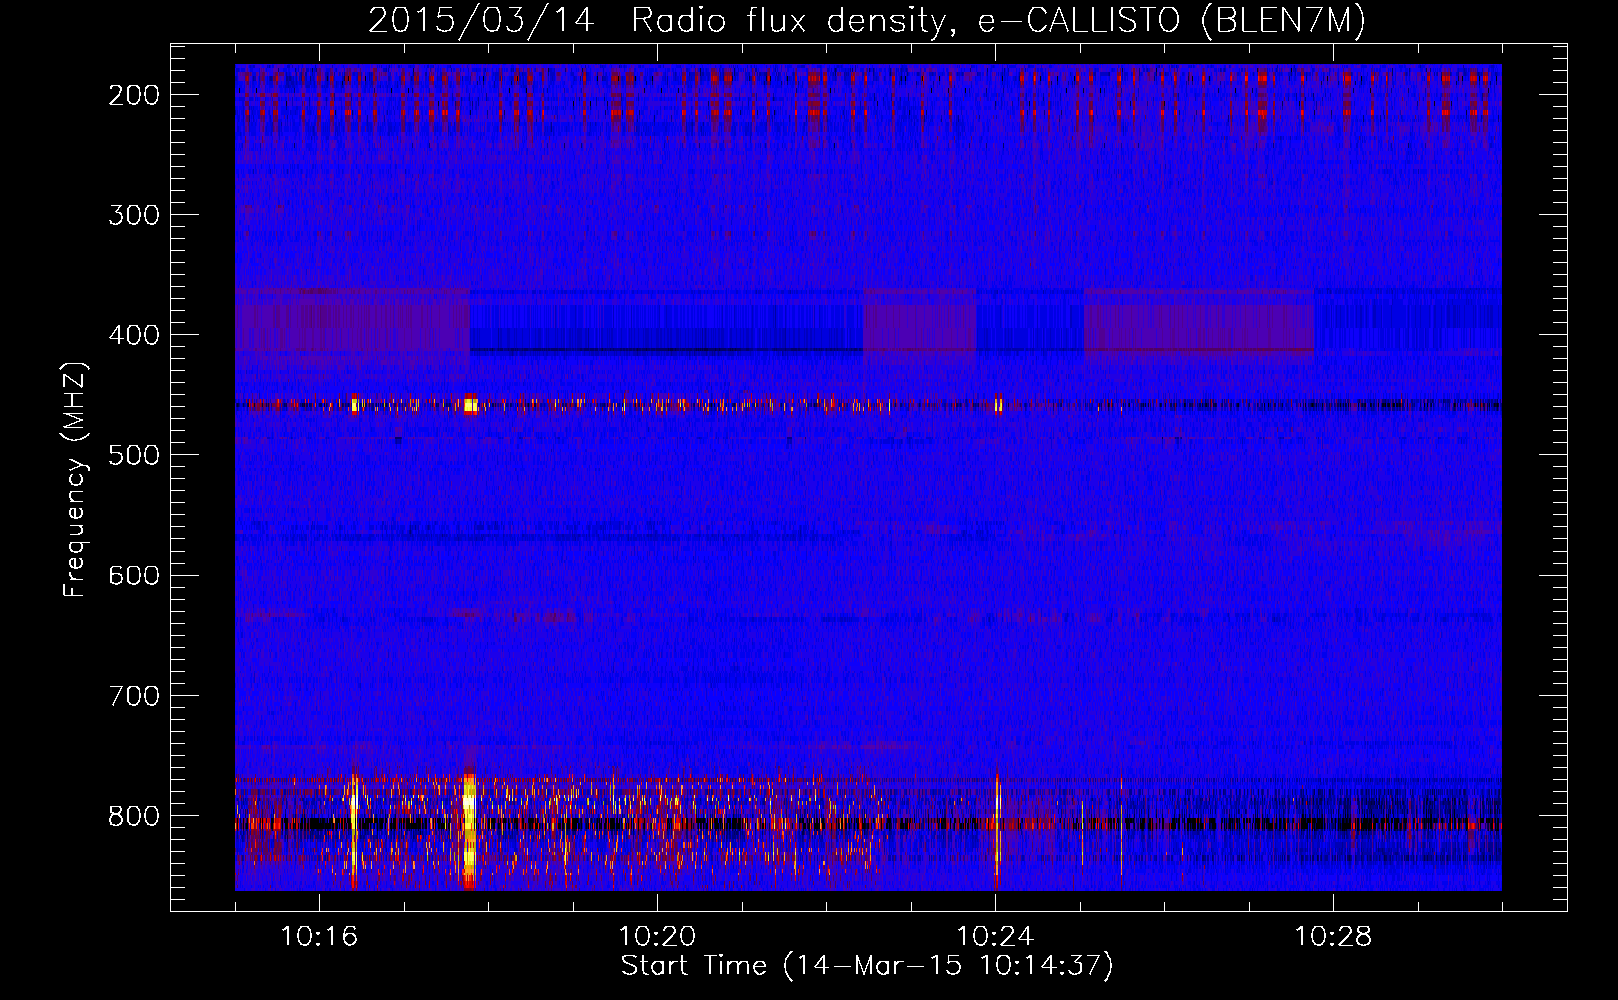1618x1000 pixels.
Task: Click the 200 frequency tick label
Action: coord(134,95)
